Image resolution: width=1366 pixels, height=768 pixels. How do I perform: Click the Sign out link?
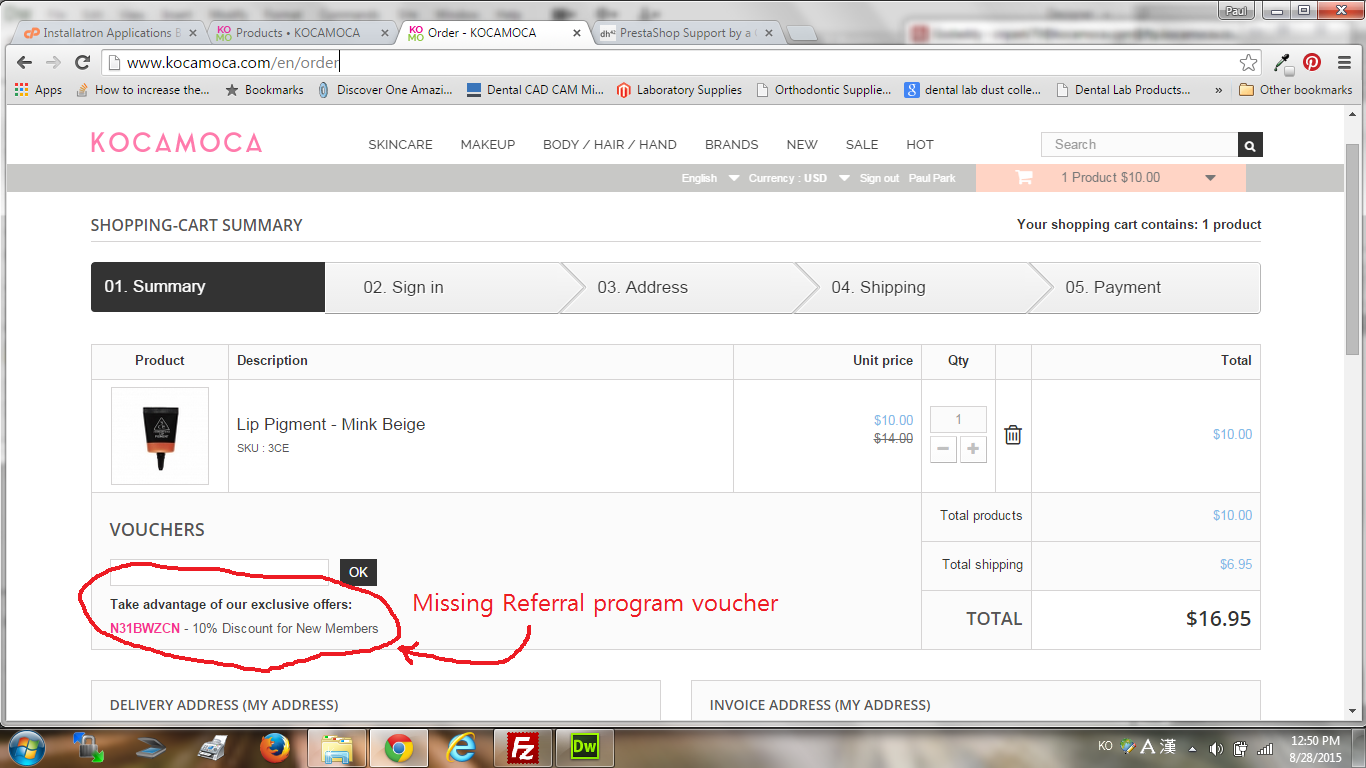point(880,178)
